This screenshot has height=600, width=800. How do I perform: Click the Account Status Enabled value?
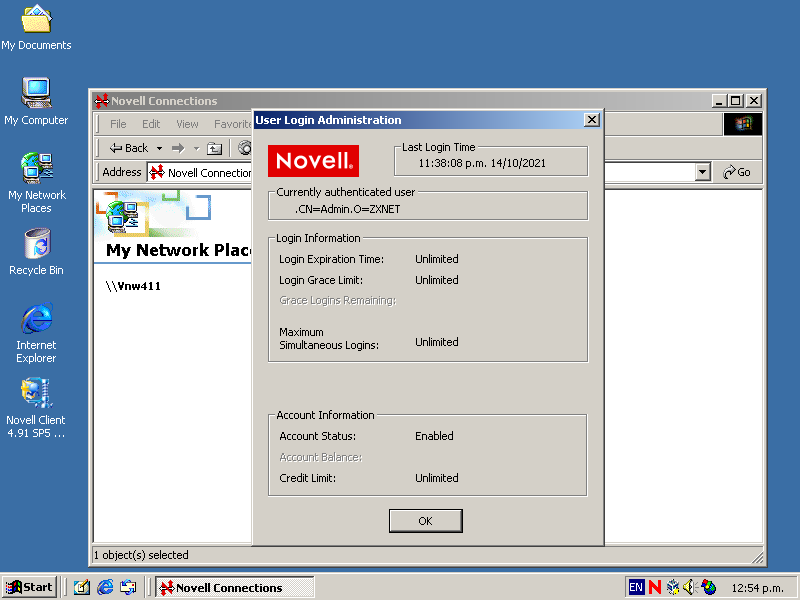pos(434,436)
